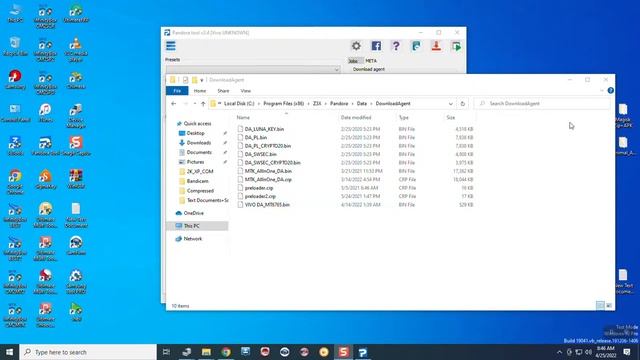Image resolution: width=640 pixels, height=360 pixels.
Task: Select Quick access in navigation pane
Action: click(x=197, y=124)
